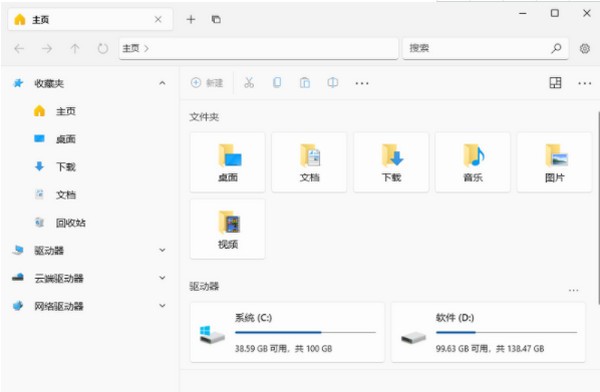Add a new tab with plus icon

[x=191, y=20]
